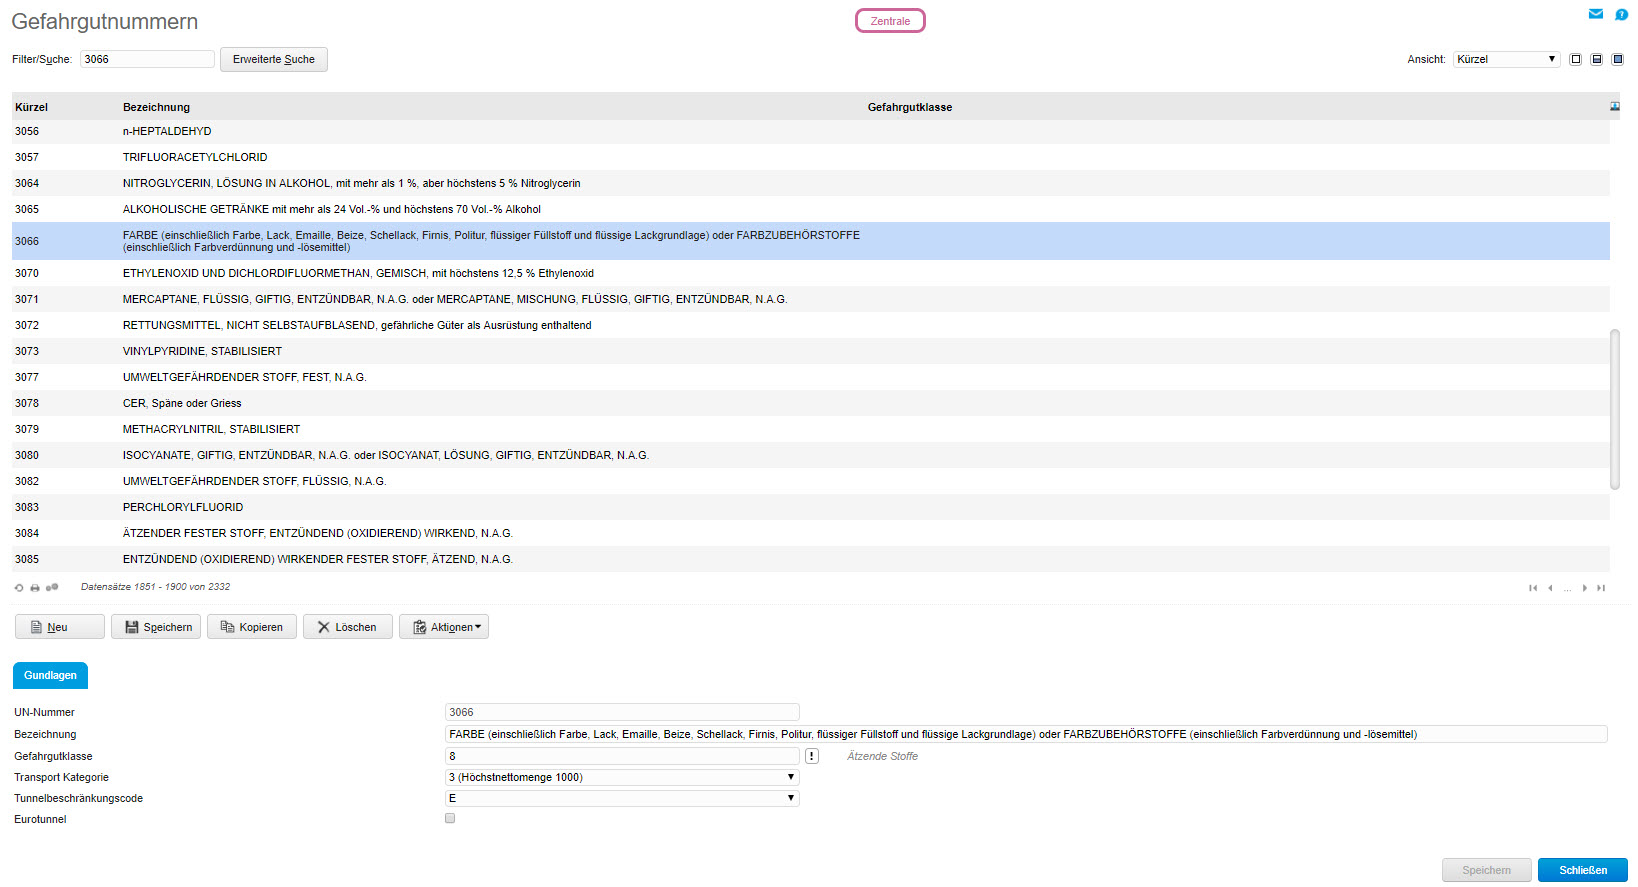The height and width of the screenshot is (887, 1638).
Task: Select the highlighted FARBE row 3066
Action: [811, 241]
